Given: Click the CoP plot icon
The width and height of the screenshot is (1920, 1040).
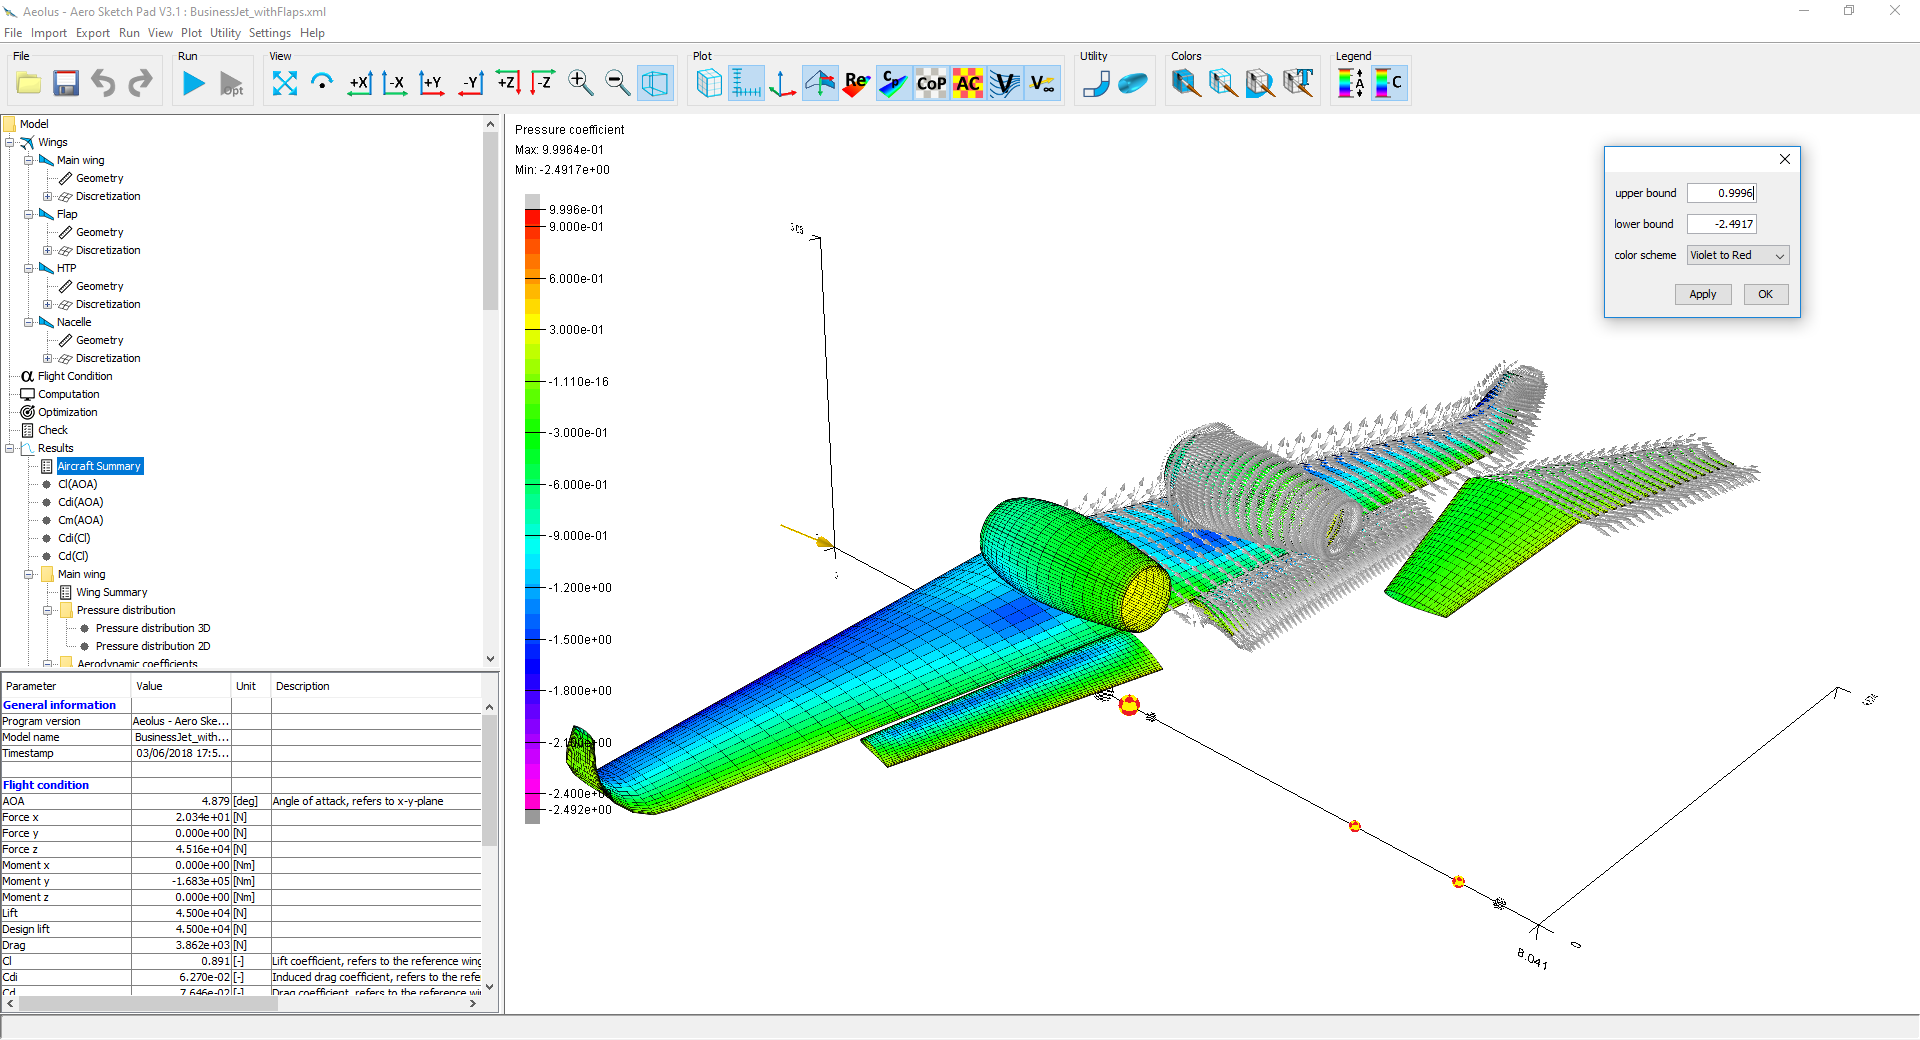Looking at the screenshot, I should (930, 83).
